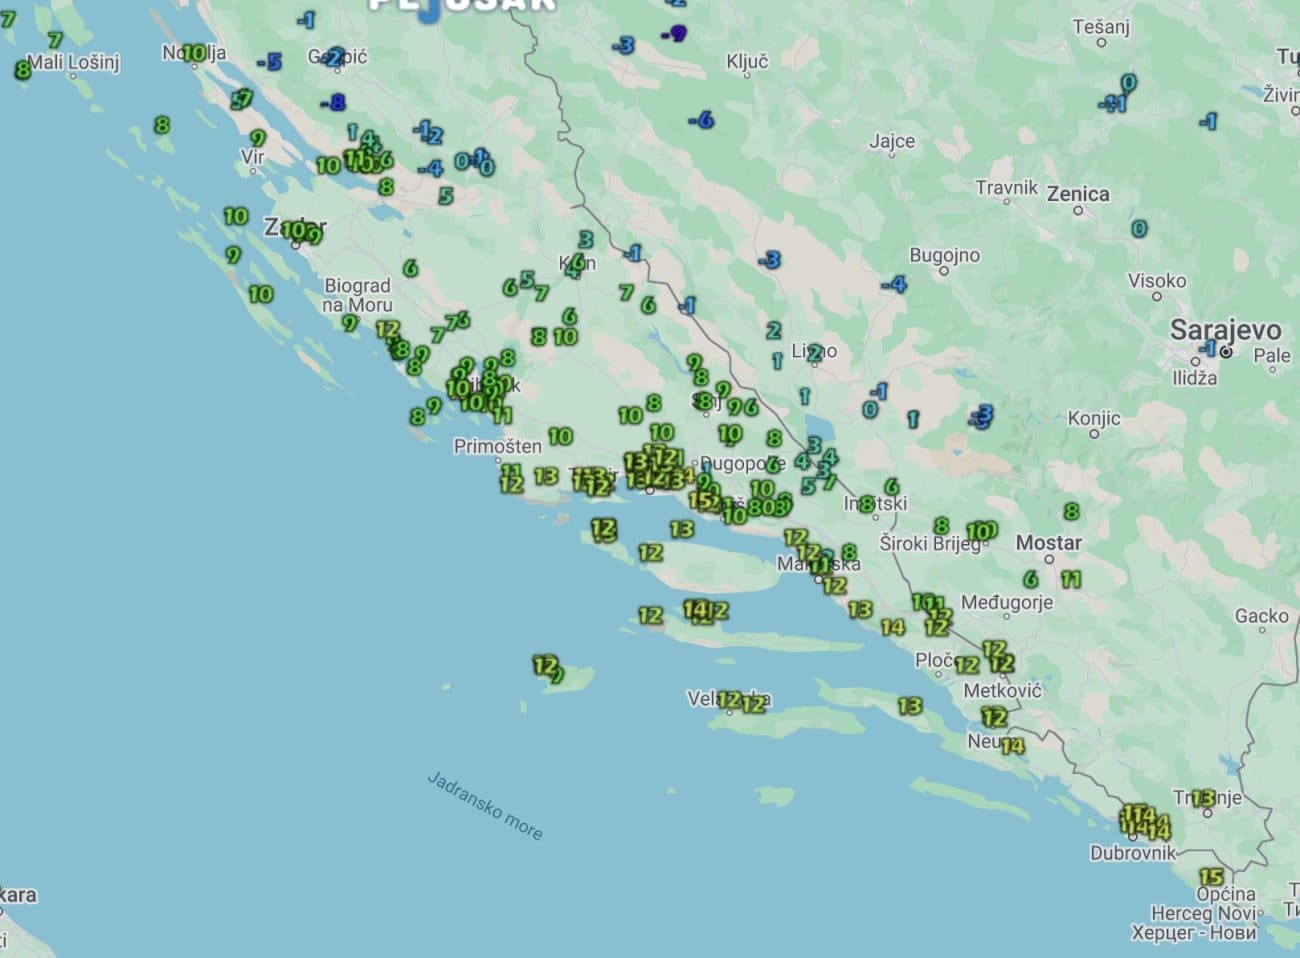The height and width of the screenshot is (958, 1300).
Task: Click the -5 temperature marker
Action: pos(270,63)
